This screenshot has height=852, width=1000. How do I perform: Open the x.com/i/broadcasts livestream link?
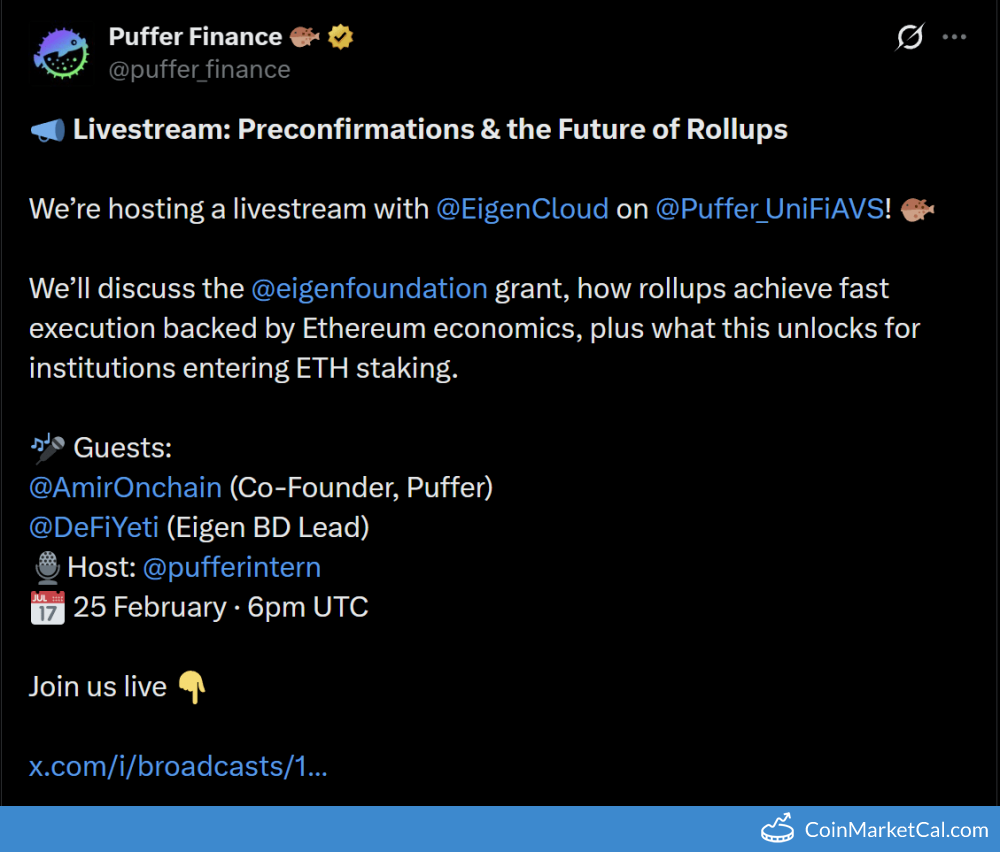click(x=178, y=766)
